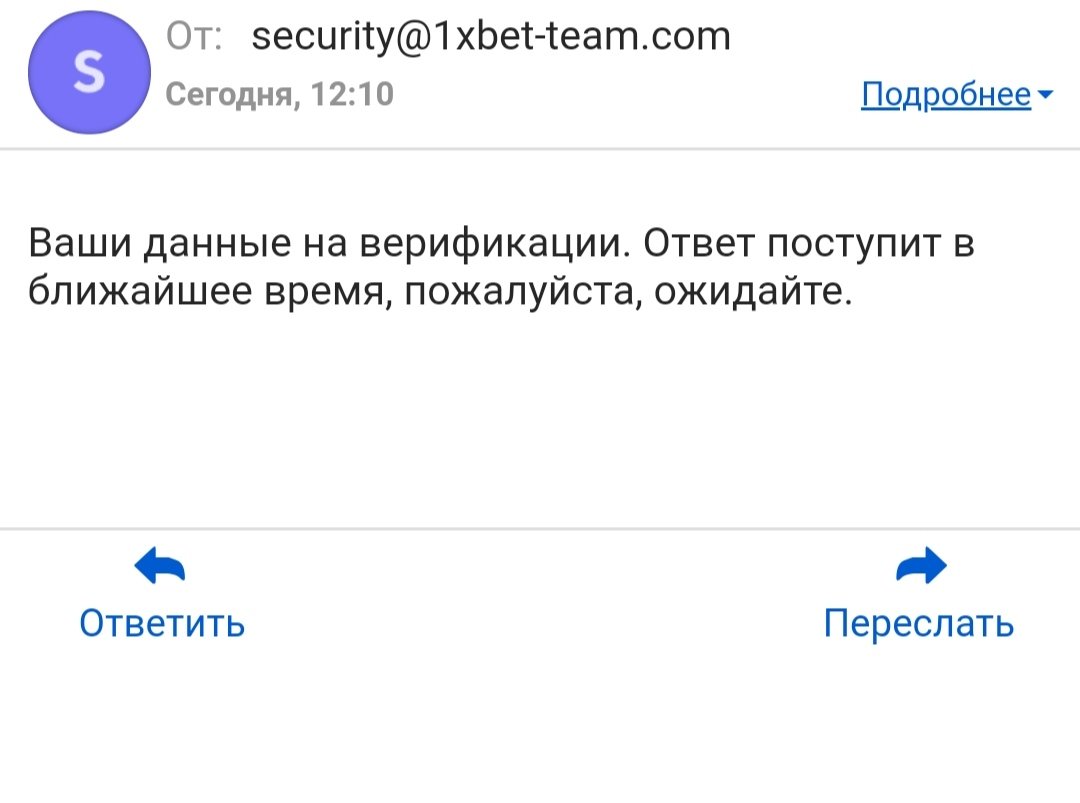Select the sender address security@1xbet-team.com

click(x=491, y=38)
